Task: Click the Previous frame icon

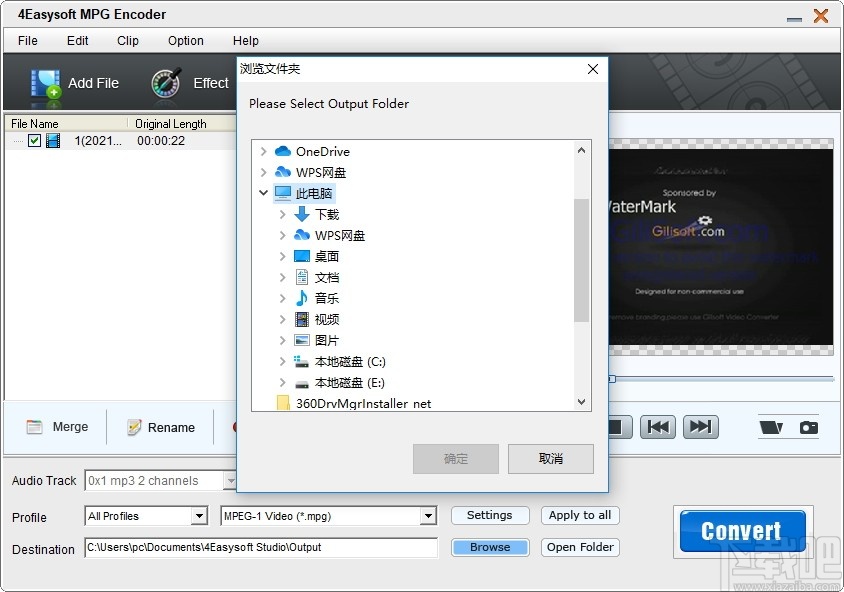Action: click(x=659, y=426)
